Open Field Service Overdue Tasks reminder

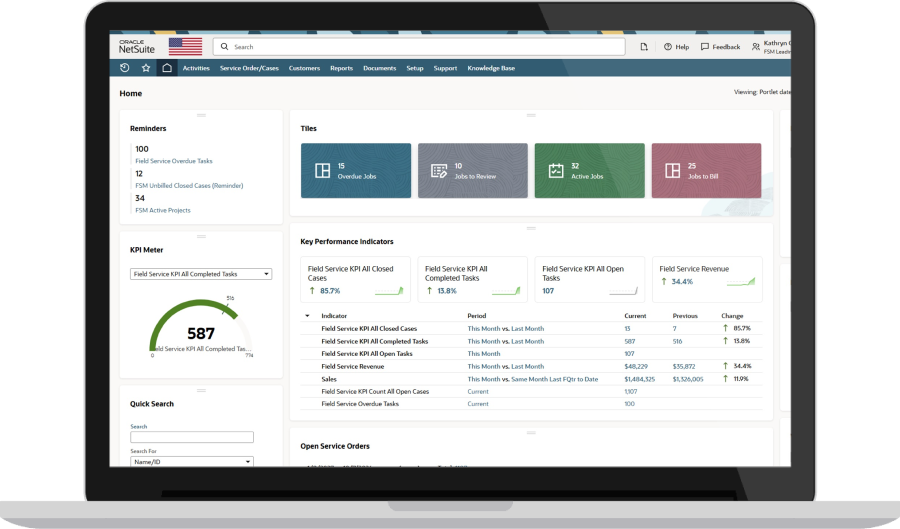[x=174, y=161]
